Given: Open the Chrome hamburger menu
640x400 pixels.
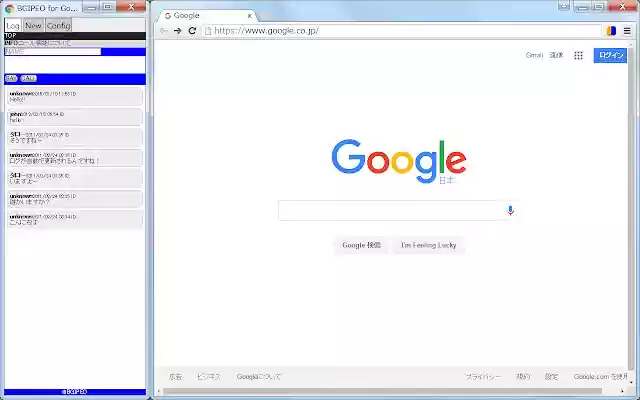Looking at the screenshot, I should coord(627,31).
